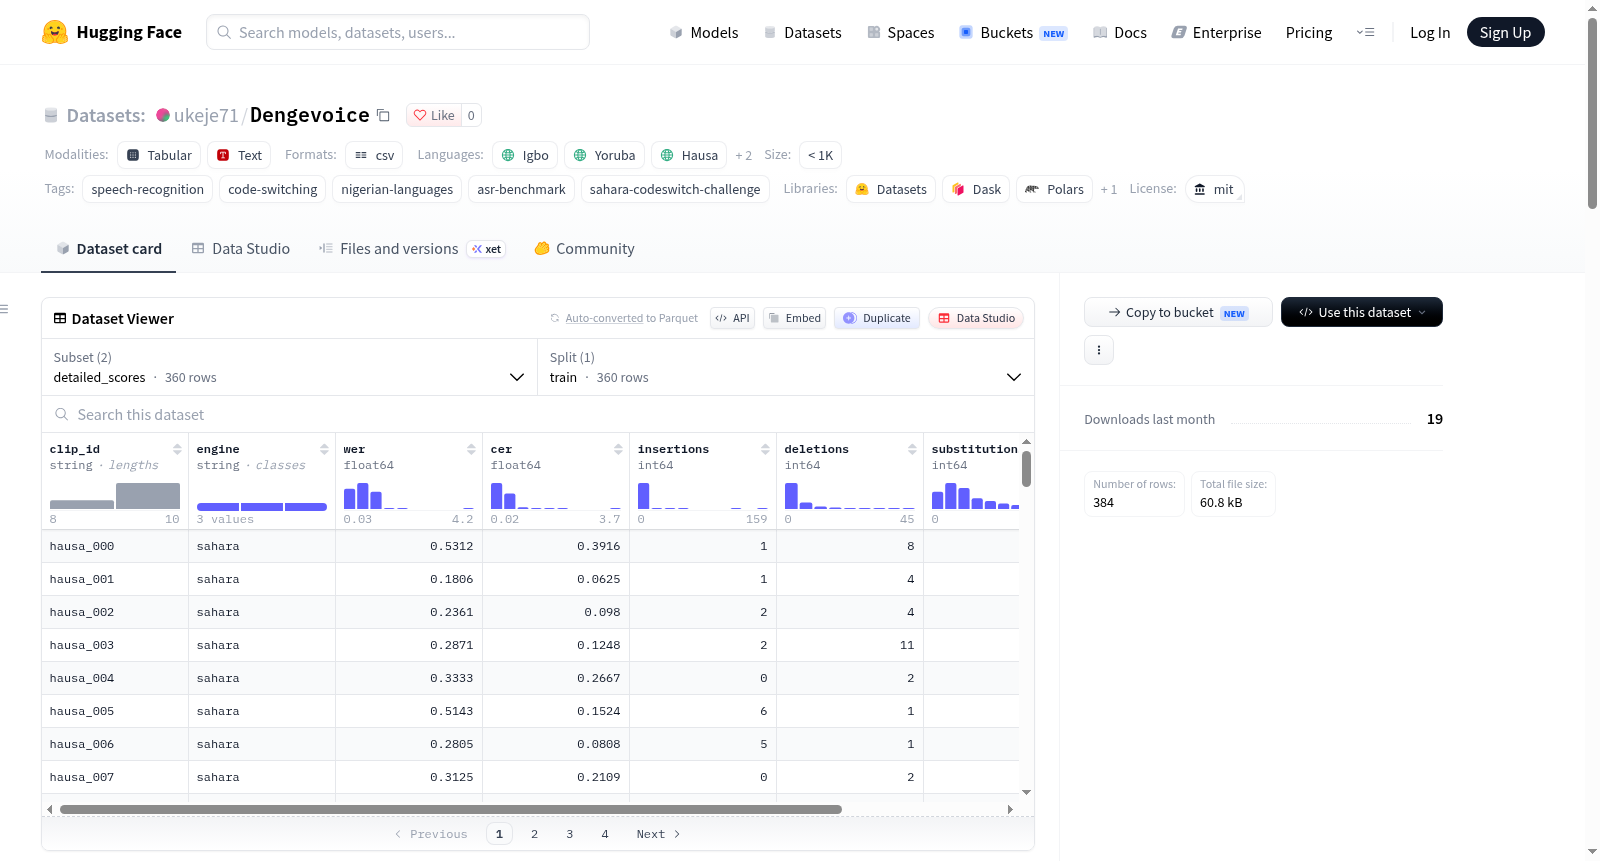
Task: Switch to the Data Studio tab
Action: pyautogui.click(x=241, y=249)
